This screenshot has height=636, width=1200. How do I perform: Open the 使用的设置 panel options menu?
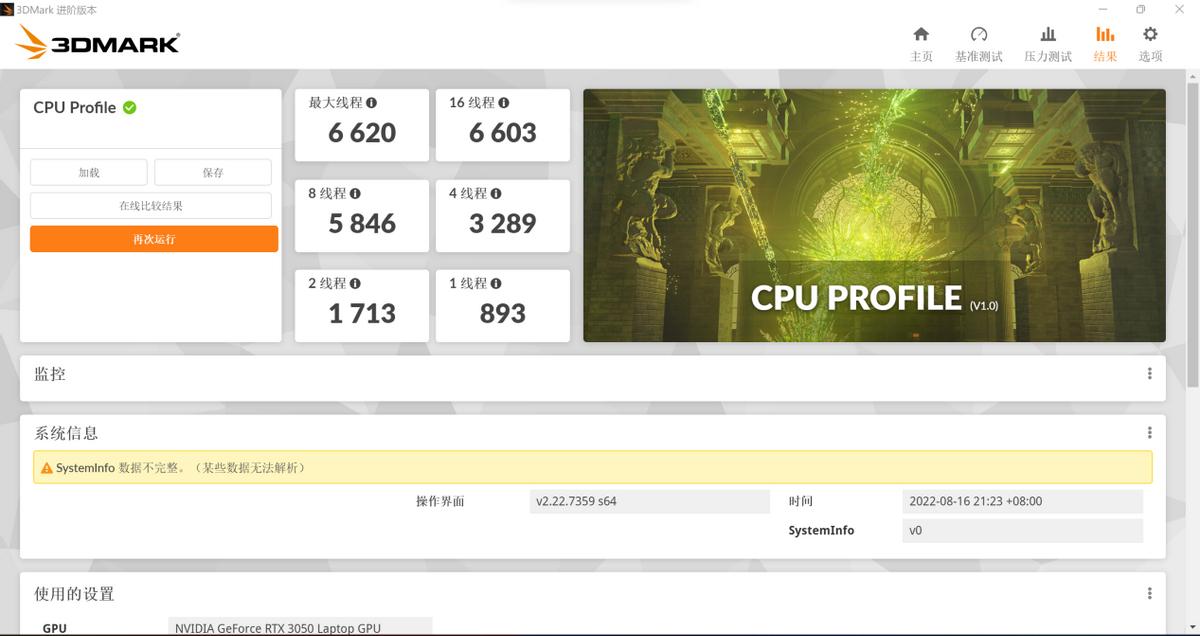click(x=1148, y=593)
